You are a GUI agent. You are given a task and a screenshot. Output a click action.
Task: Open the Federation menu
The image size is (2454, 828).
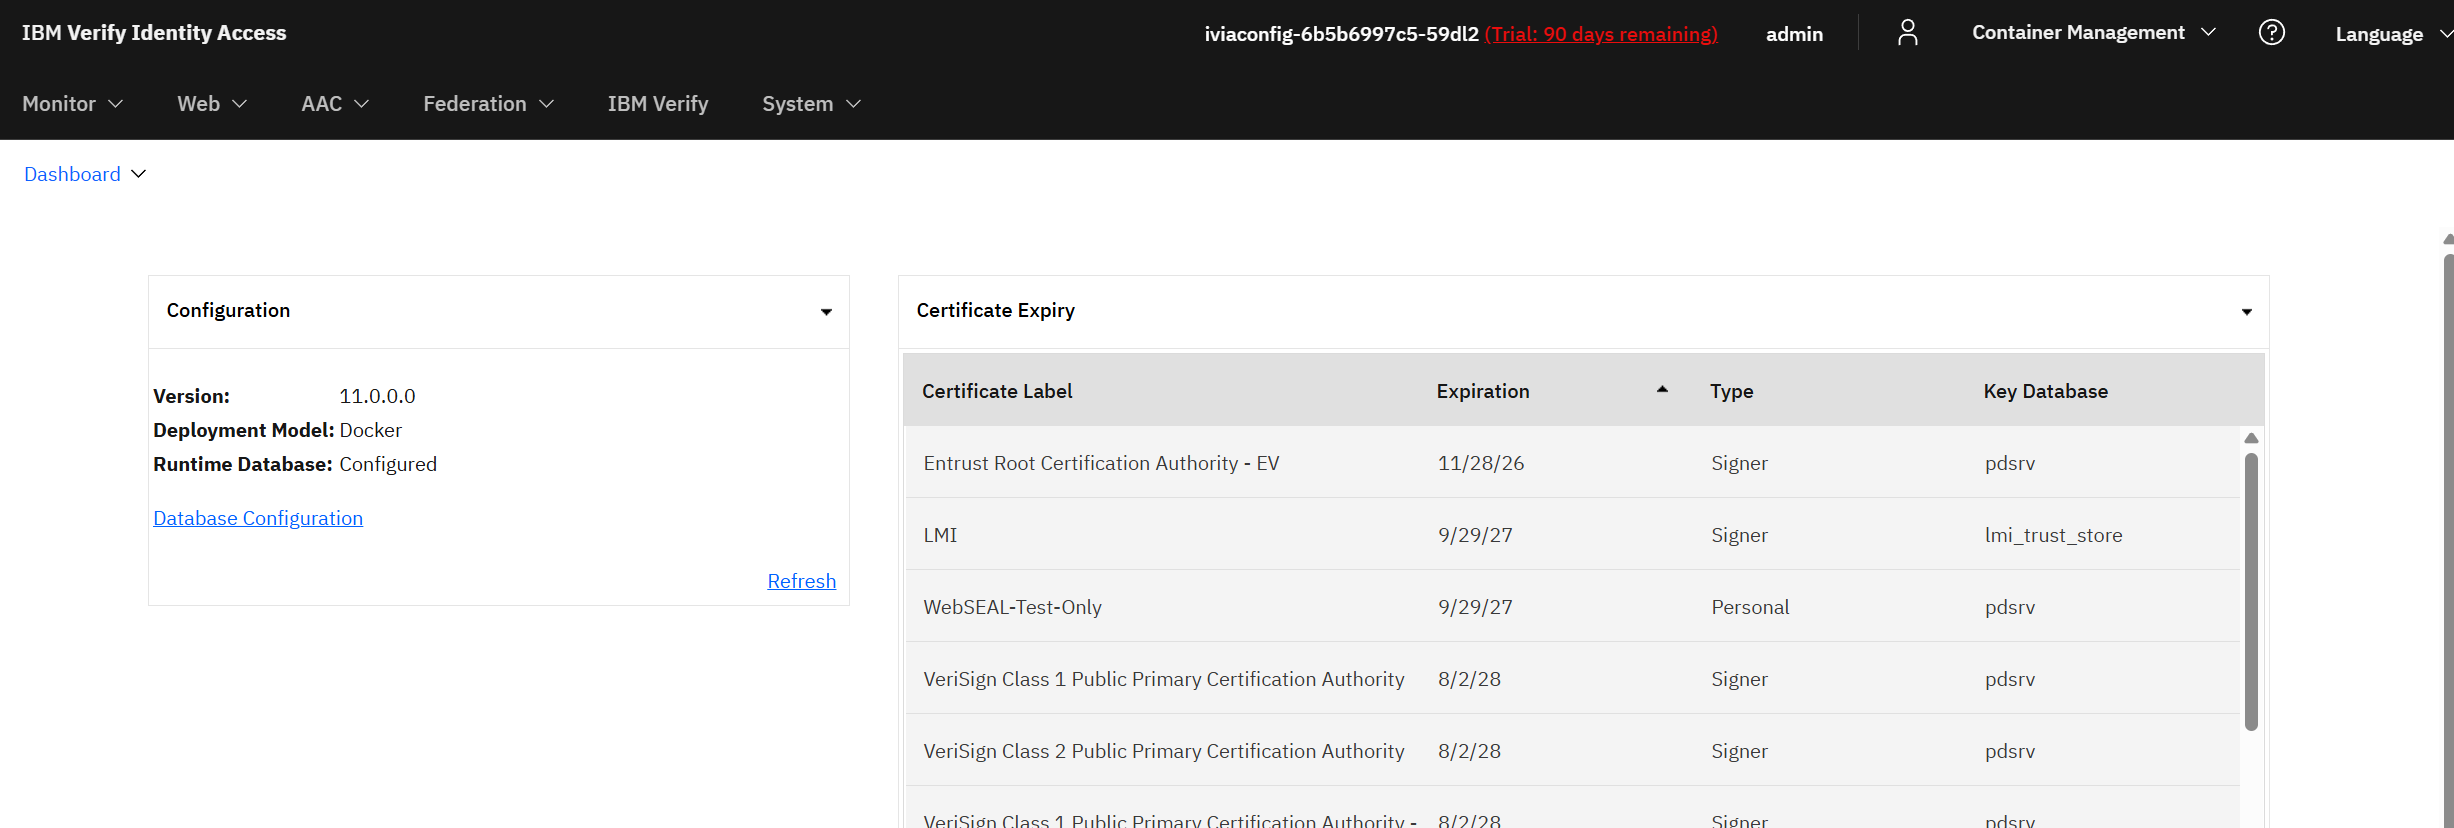[488, 104]
